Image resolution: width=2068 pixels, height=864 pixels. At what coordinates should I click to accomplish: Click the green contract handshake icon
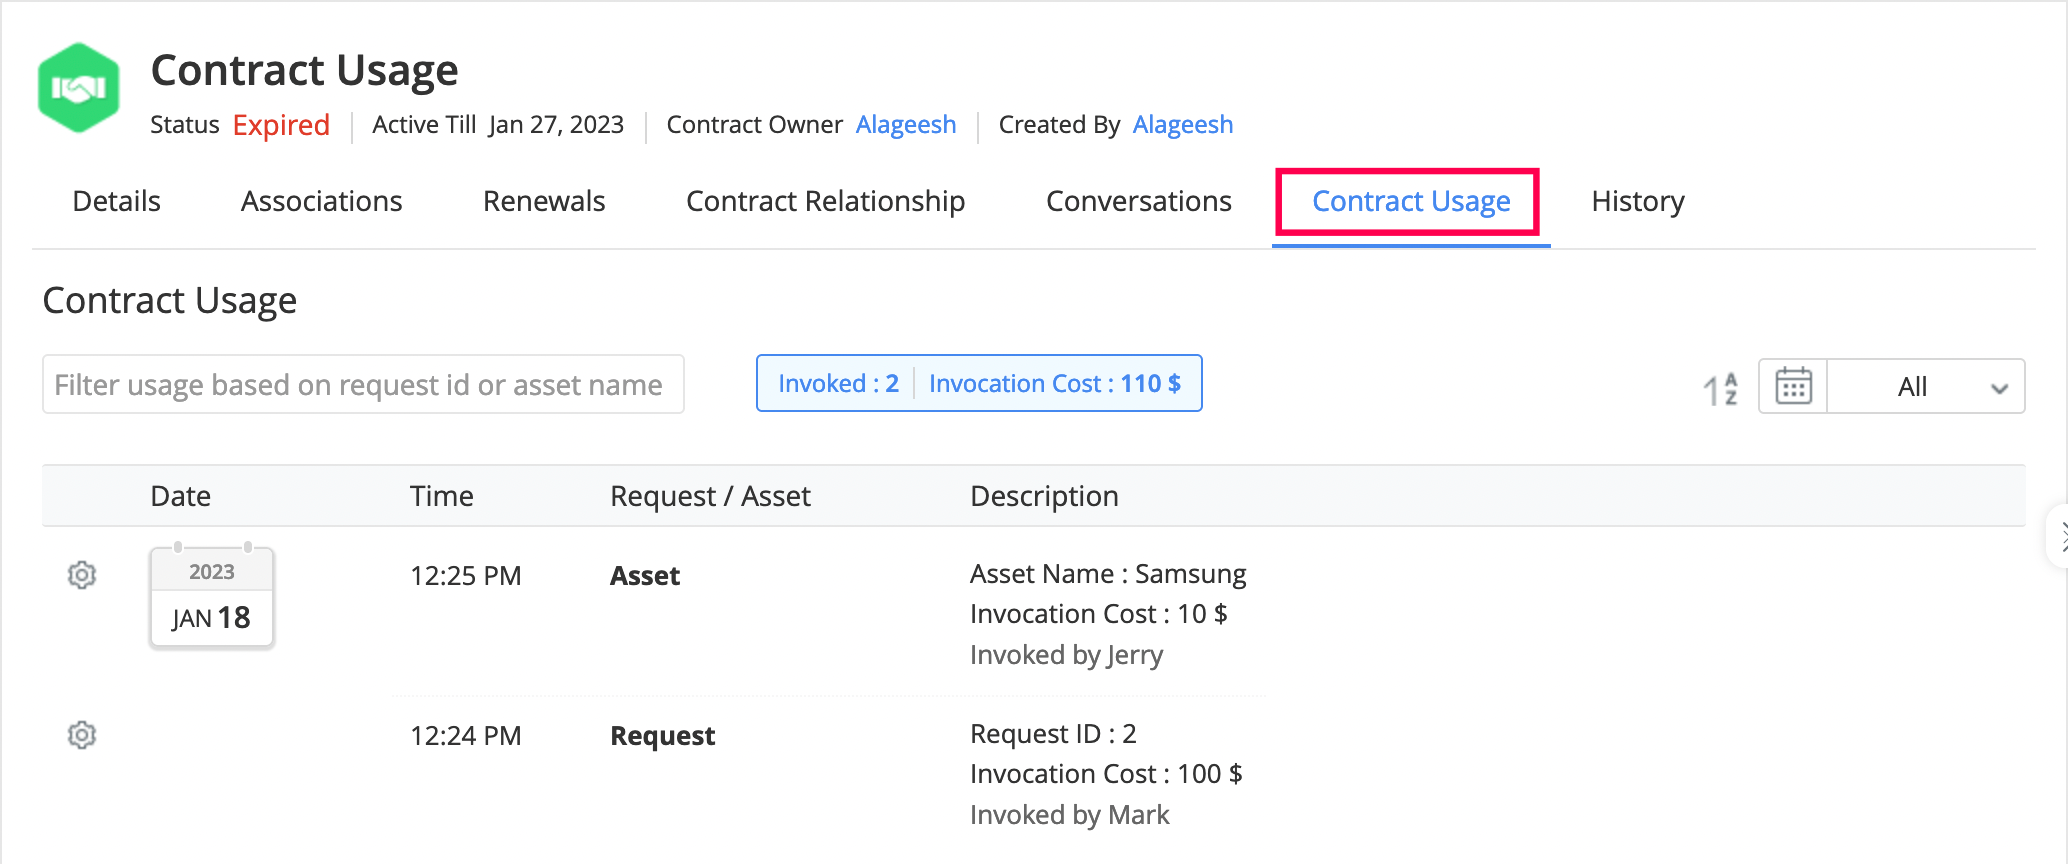[x=79, y=88]
